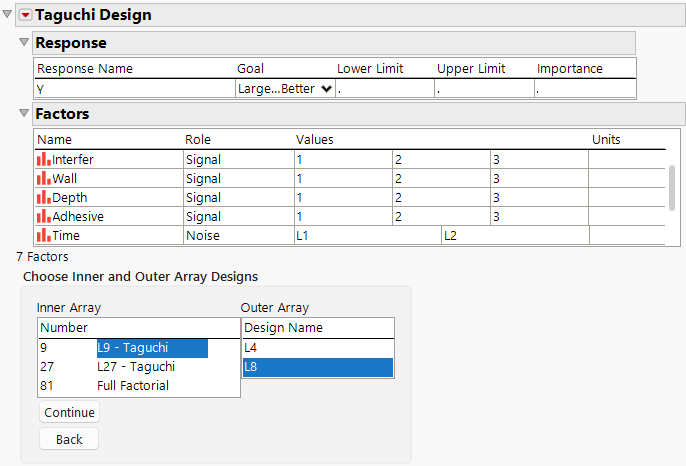
Task: Click the Response Name column header
Action: (x=85, y=69)
